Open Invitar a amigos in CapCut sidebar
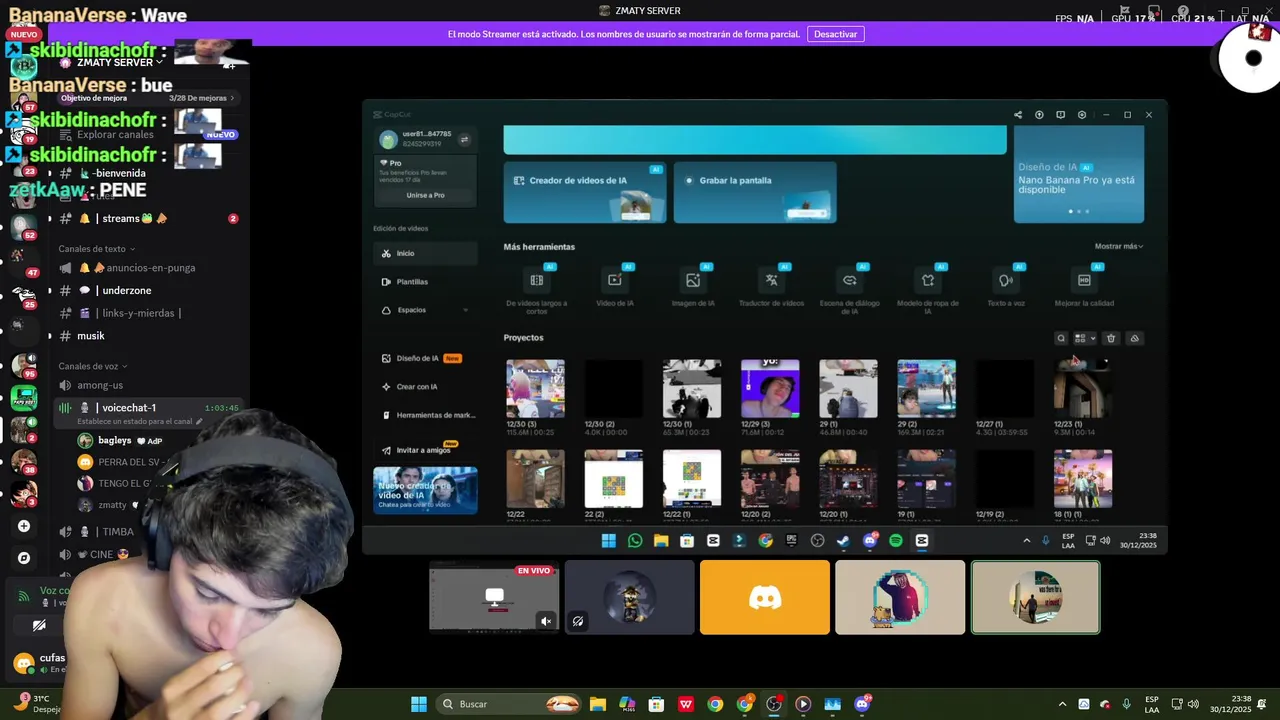This screenshot has height=720, width=1280. pyautogui.click(x=425, y=449)
